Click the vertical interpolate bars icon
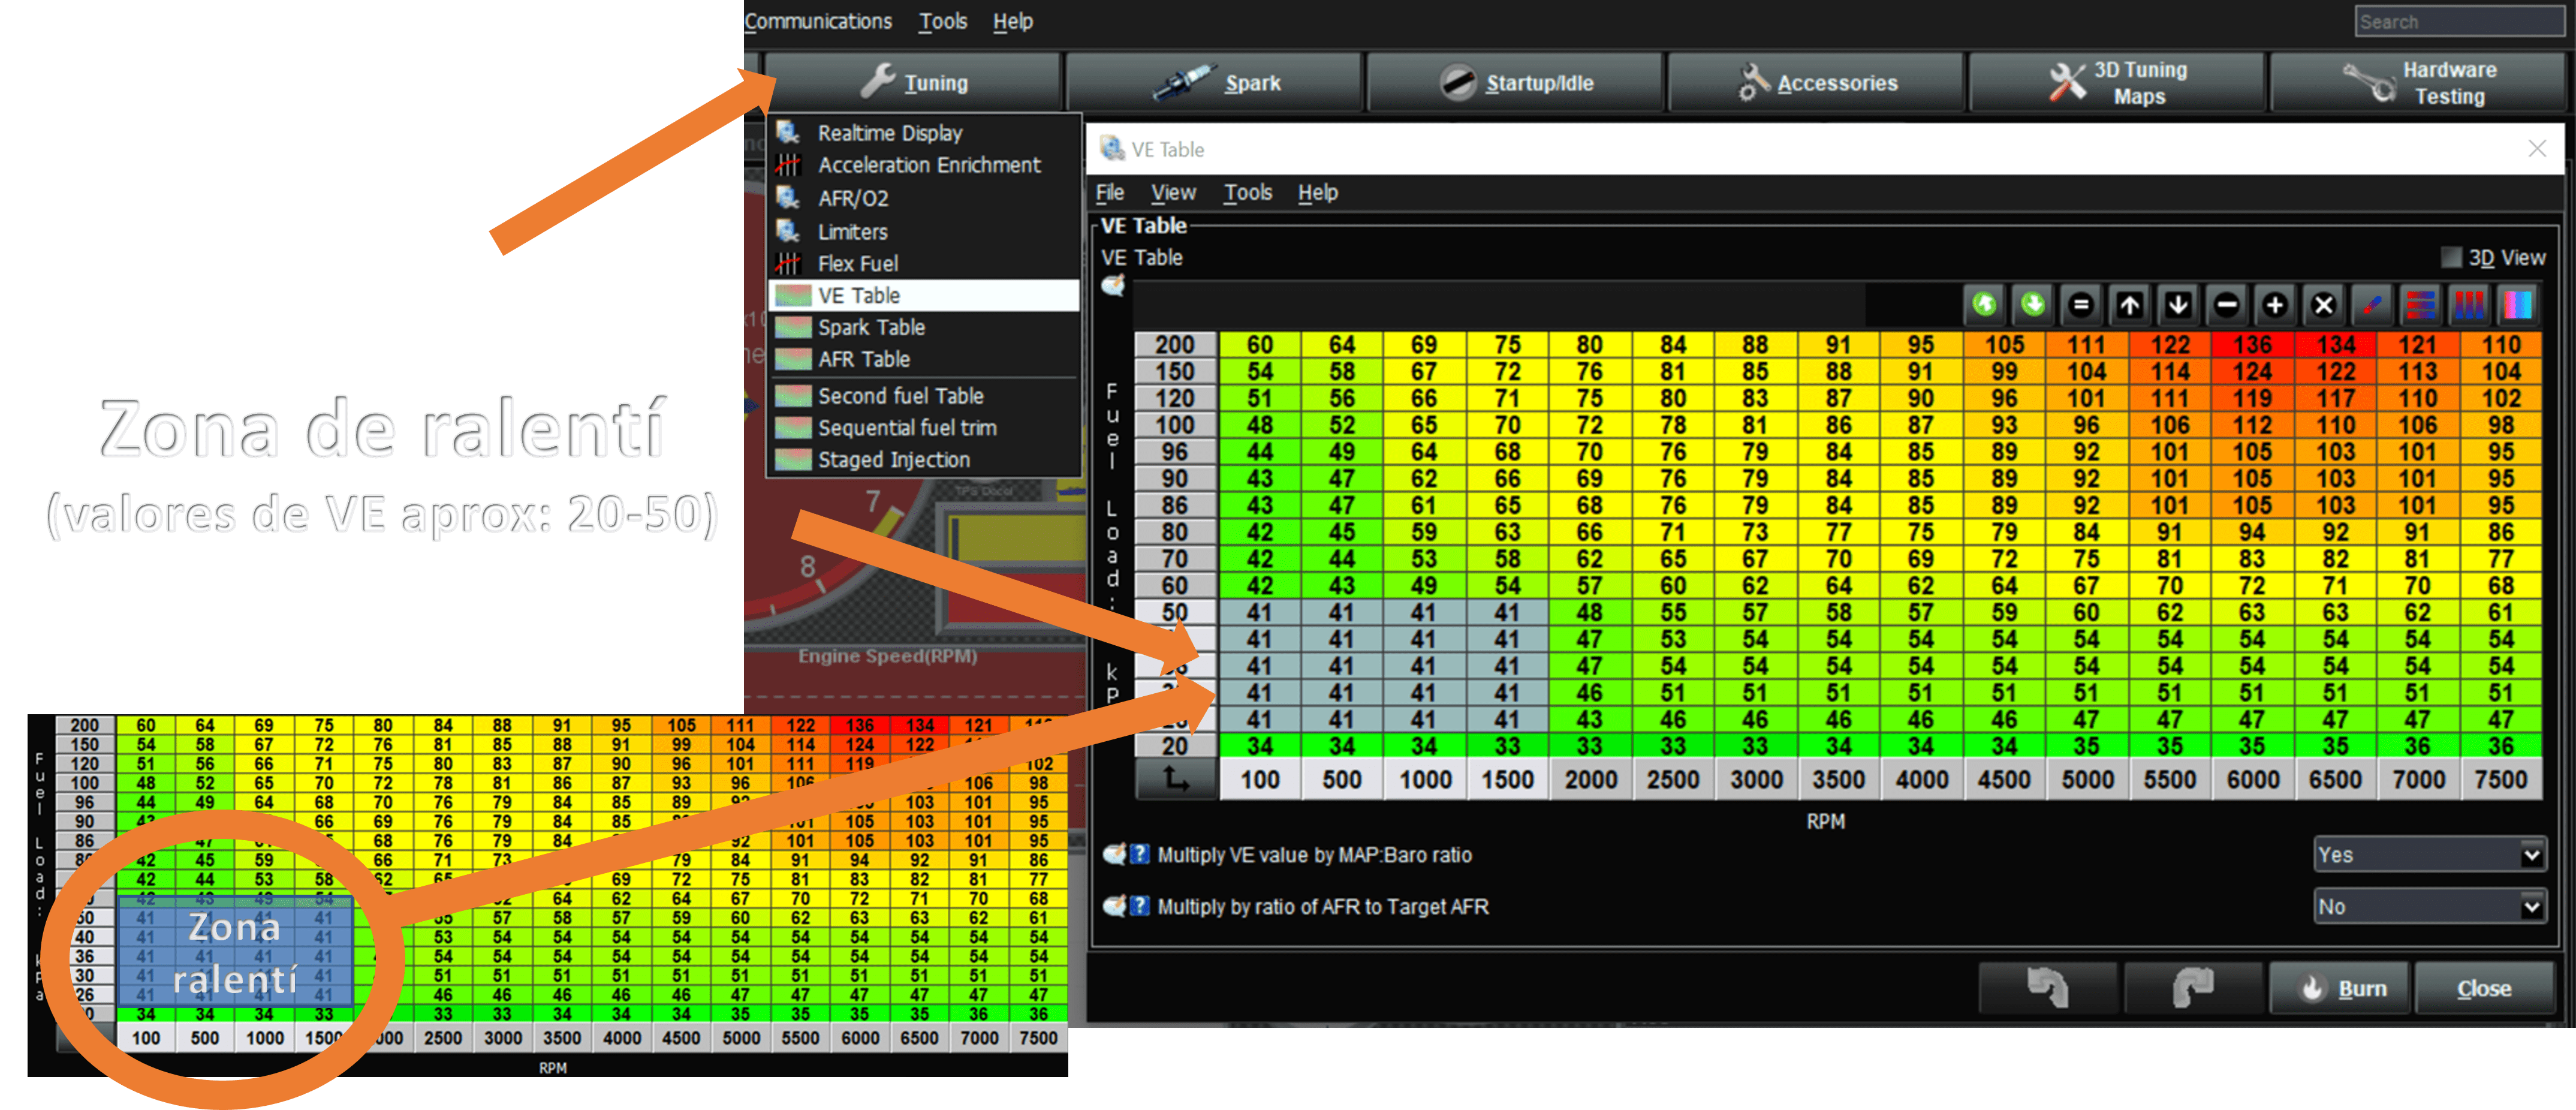2576x1110 pixels. point(2469,305)
